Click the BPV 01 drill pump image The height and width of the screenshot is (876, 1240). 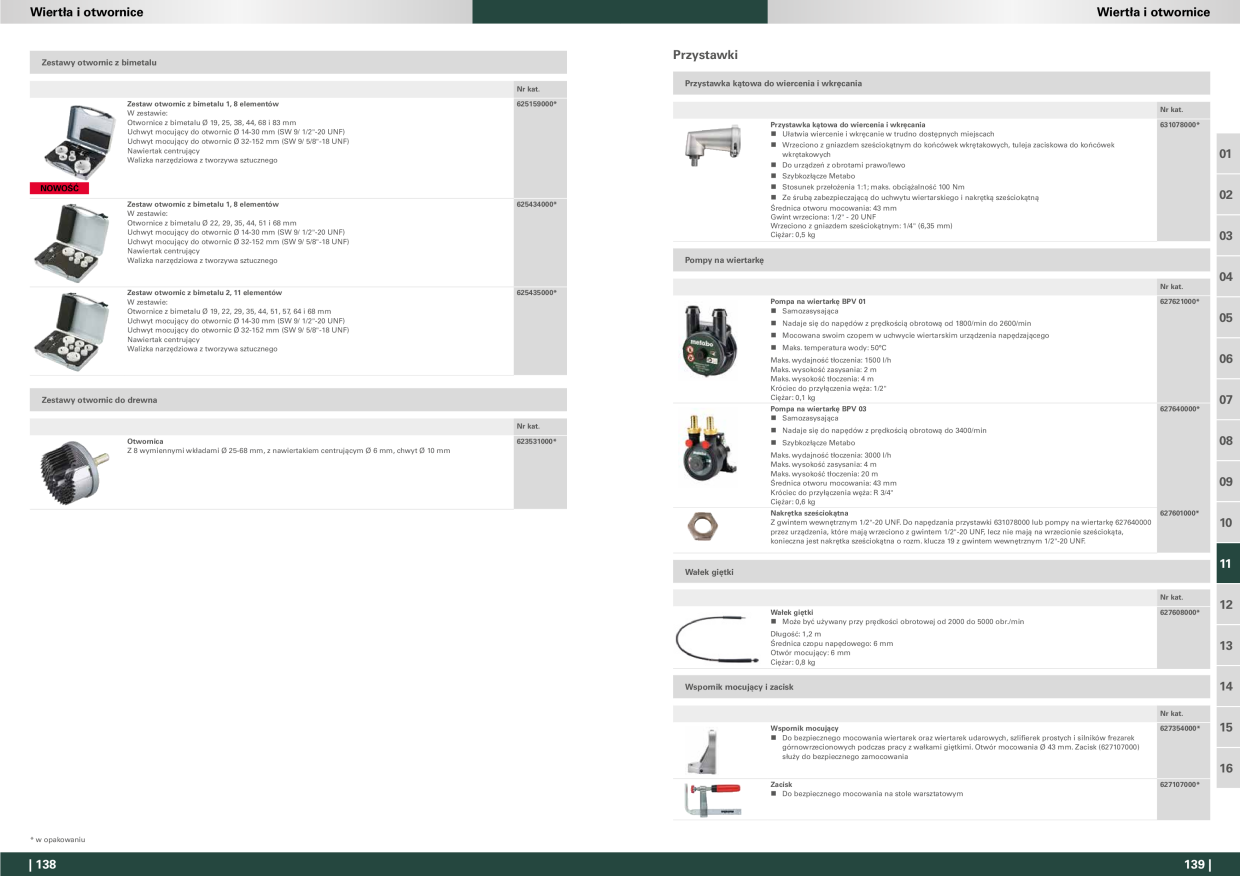coord(712,340)
